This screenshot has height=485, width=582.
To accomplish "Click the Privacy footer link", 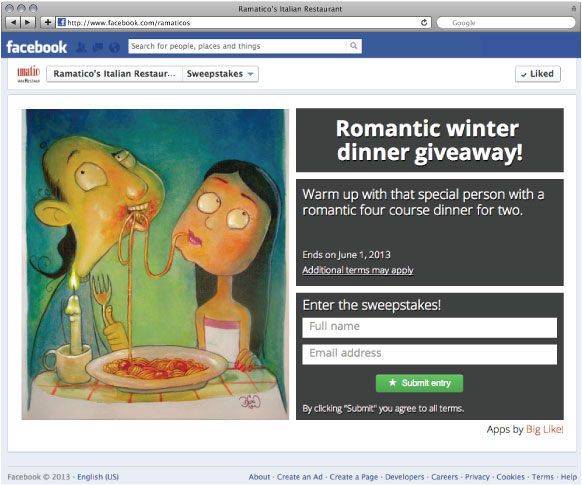I will tap(477, 477).
